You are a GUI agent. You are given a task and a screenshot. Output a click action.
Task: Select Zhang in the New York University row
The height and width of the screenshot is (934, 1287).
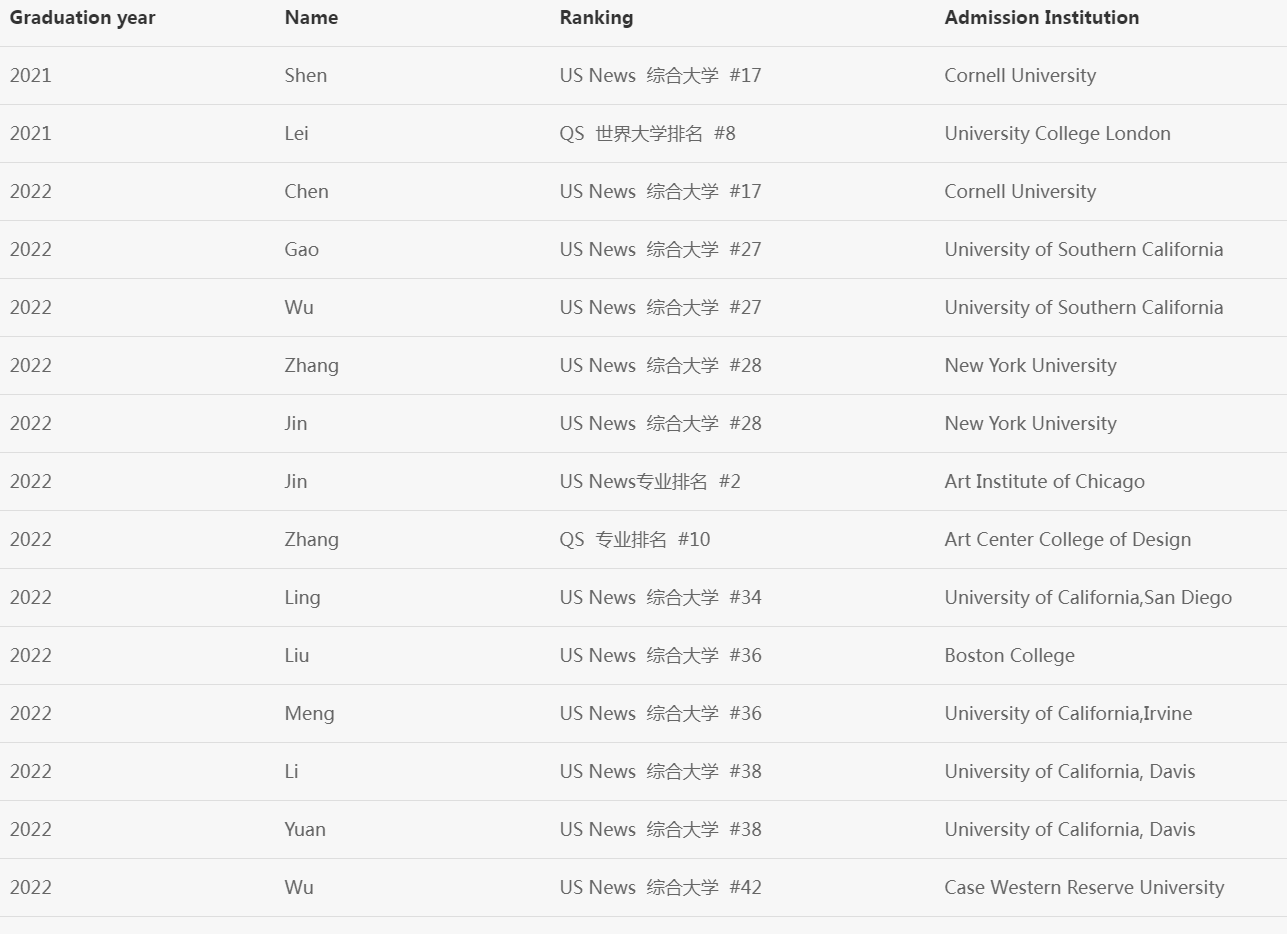tap(312, 366)
